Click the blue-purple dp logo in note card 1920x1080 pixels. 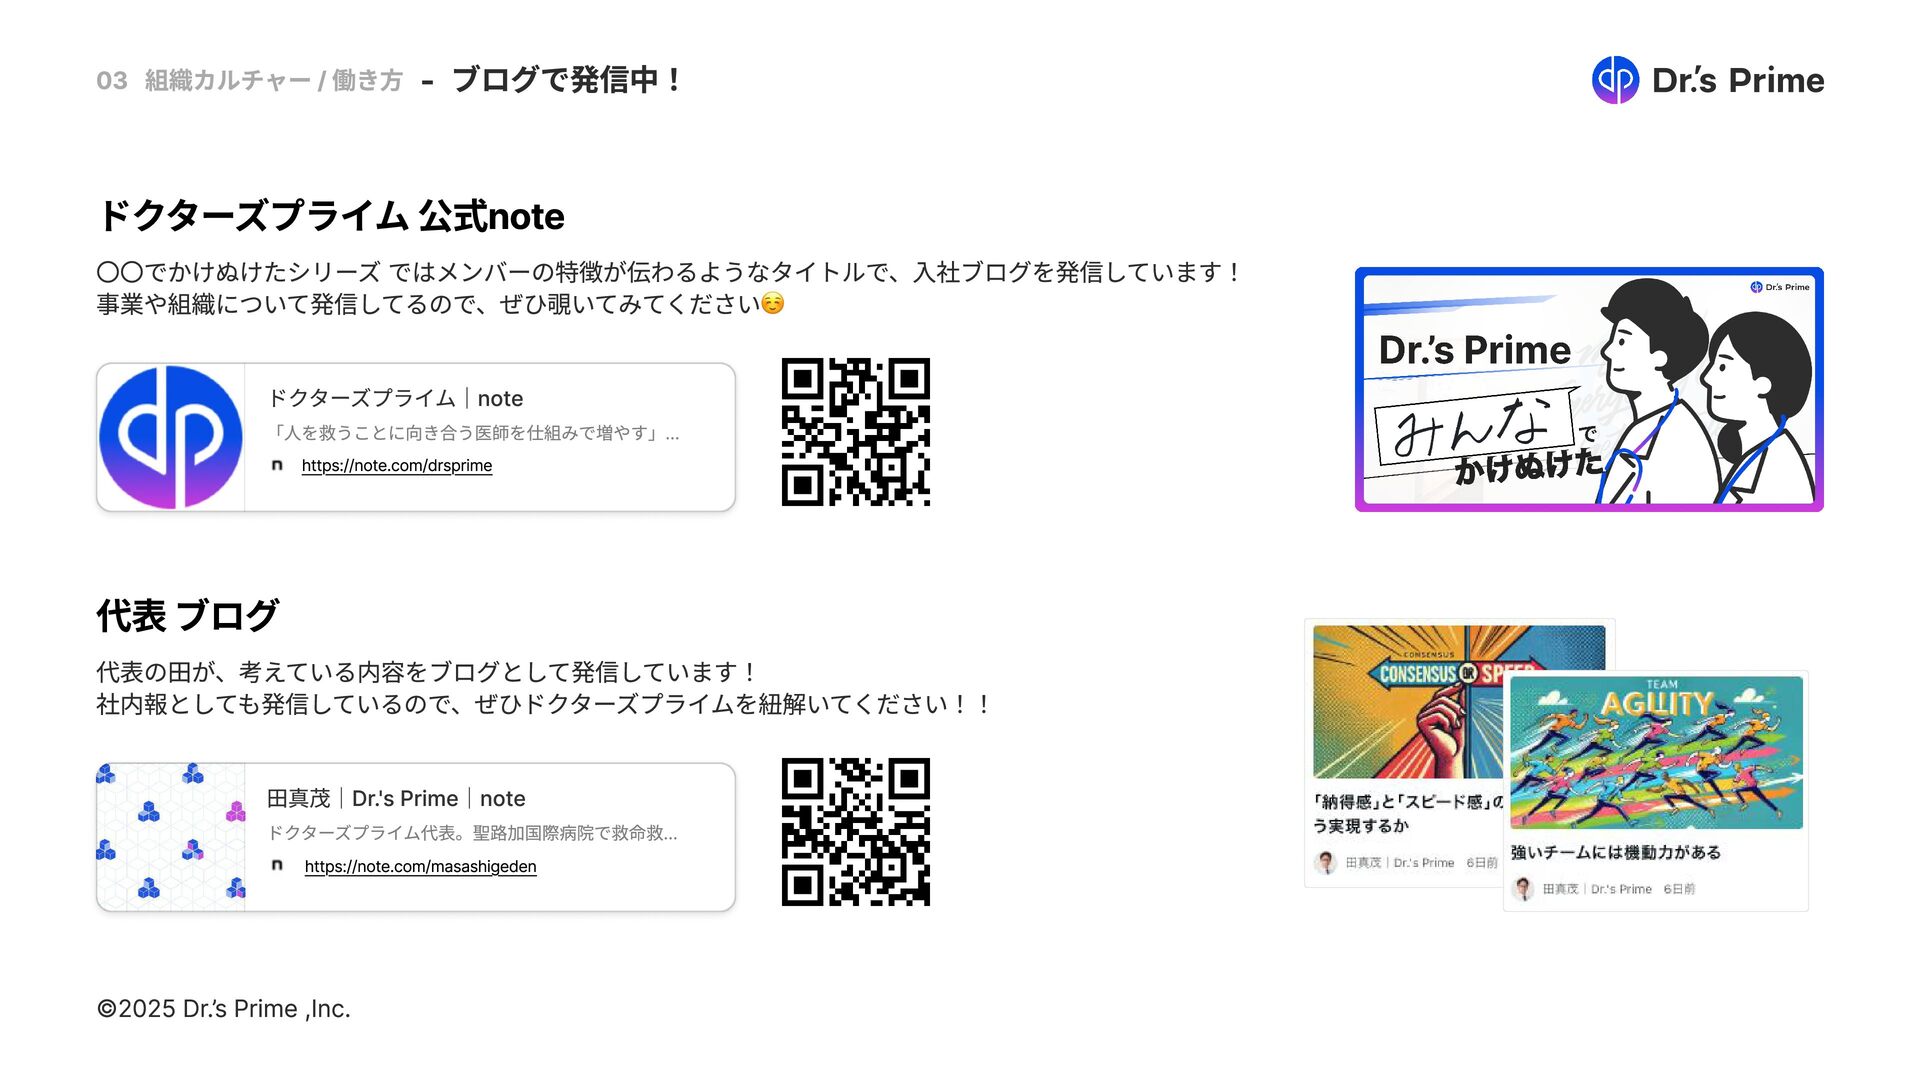pyautogui.click(x=171, y=437)
